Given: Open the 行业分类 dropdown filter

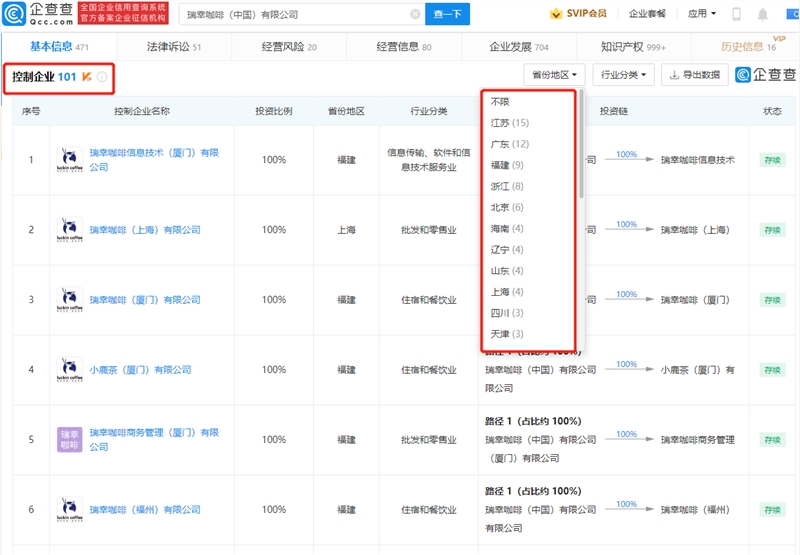Looking at the screenshot, I should [x=624, y=75].
